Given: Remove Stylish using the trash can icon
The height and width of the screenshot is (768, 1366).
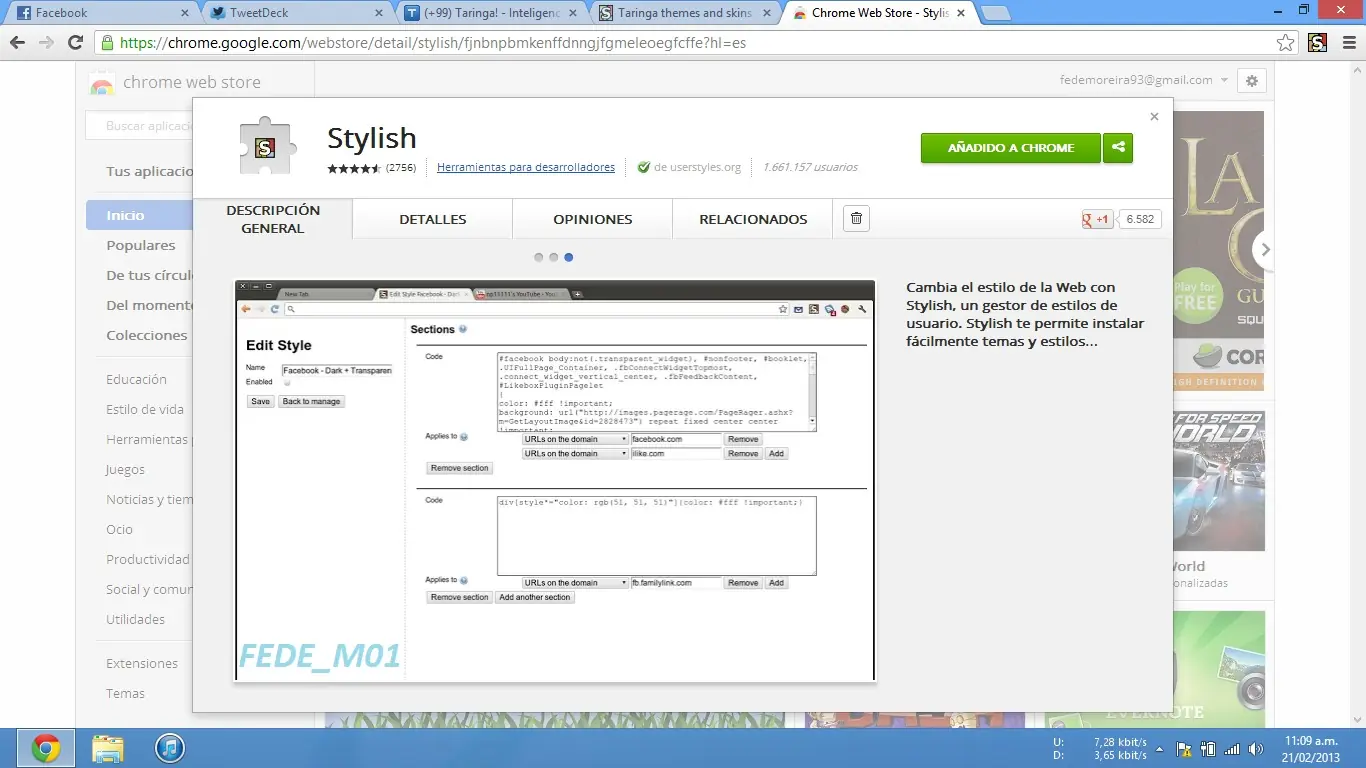Looking at the screenshot, I should [x=856, y=219].
